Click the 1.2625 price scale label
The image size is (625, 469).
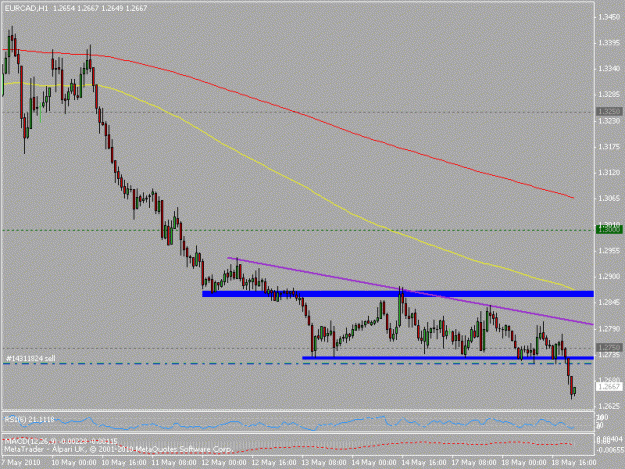click(609, 406)
